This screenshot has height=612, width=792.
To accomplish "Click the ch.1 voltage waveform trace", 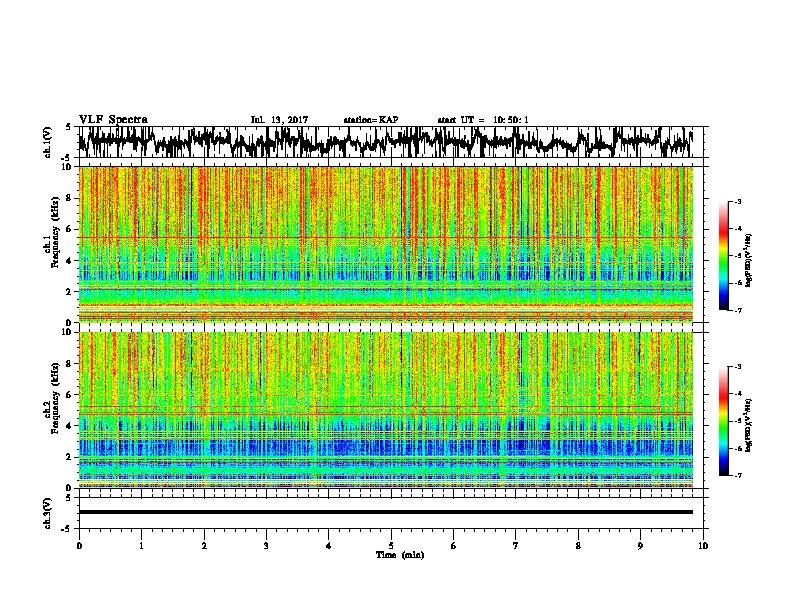I will point(386,141).
